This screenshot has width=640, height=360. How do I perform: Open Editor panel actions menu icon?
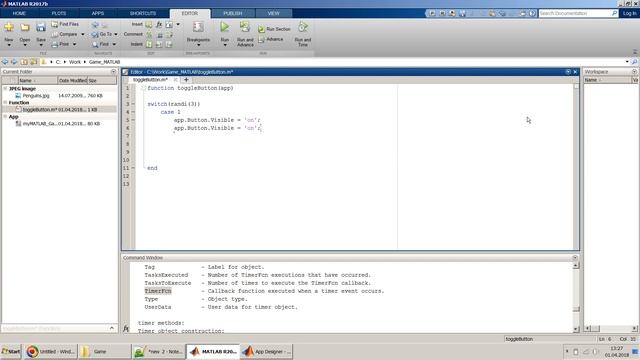click(568, 72)
